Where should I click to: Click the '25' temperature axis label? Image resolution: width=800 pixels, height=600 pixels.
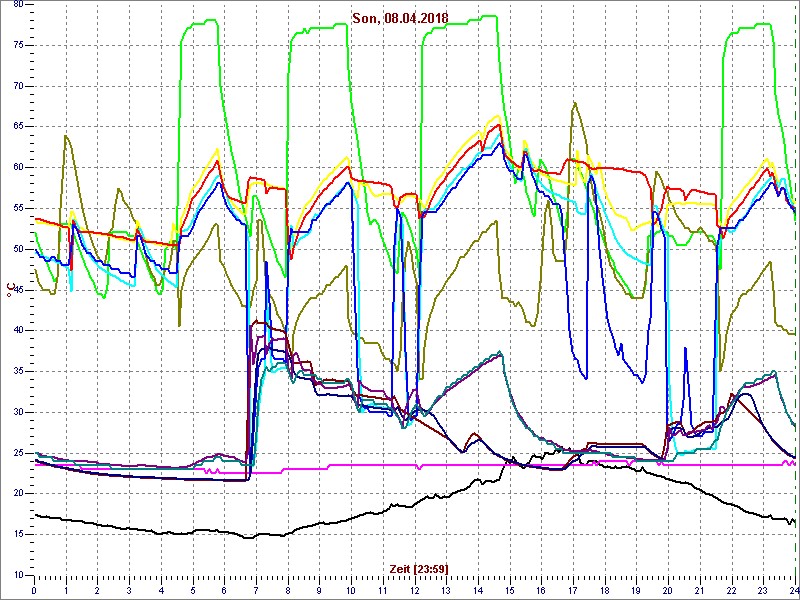(x=17, y=453)
